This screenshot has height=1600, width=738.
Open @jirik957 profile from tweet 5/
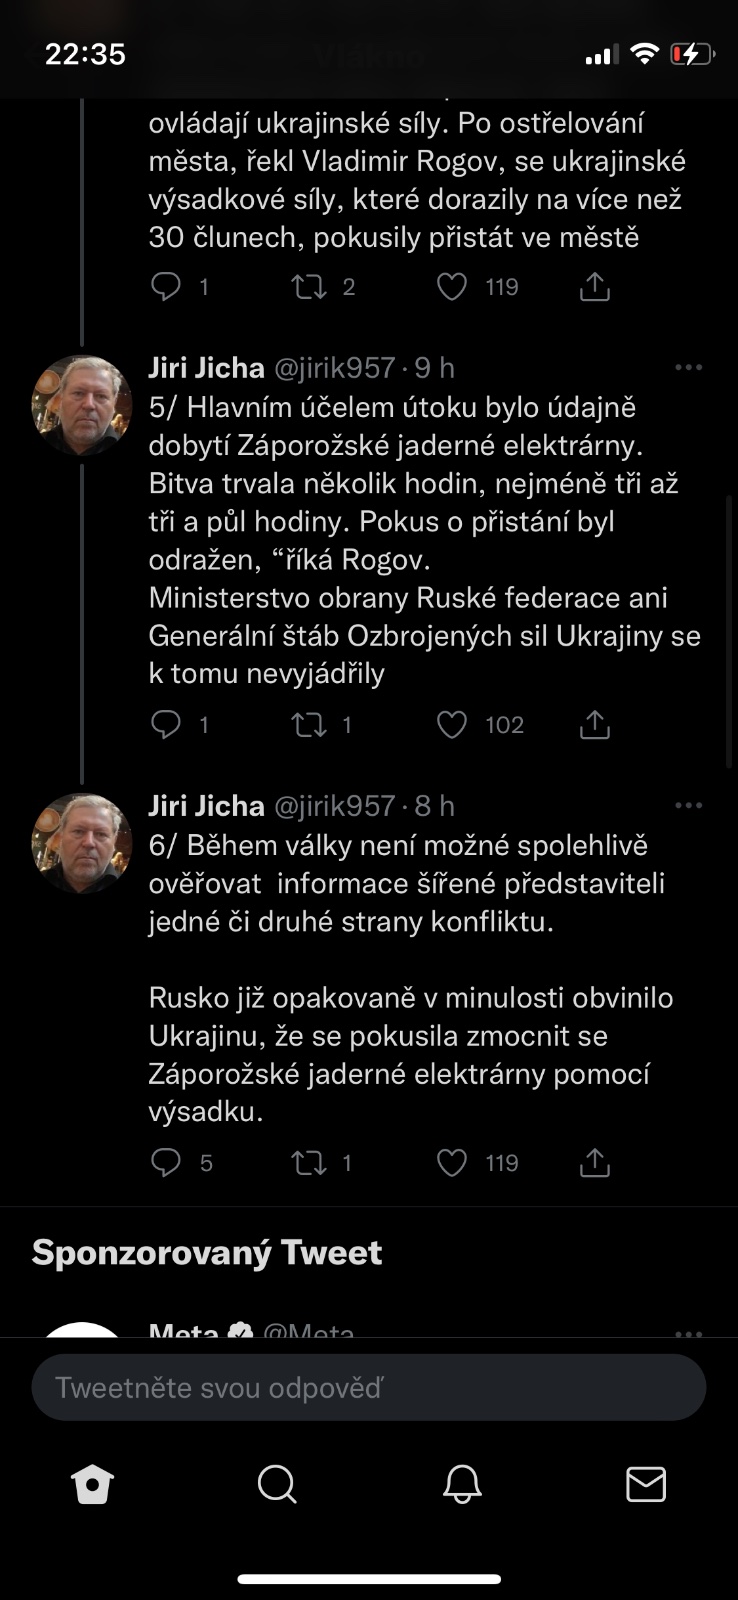pos(334,368)
